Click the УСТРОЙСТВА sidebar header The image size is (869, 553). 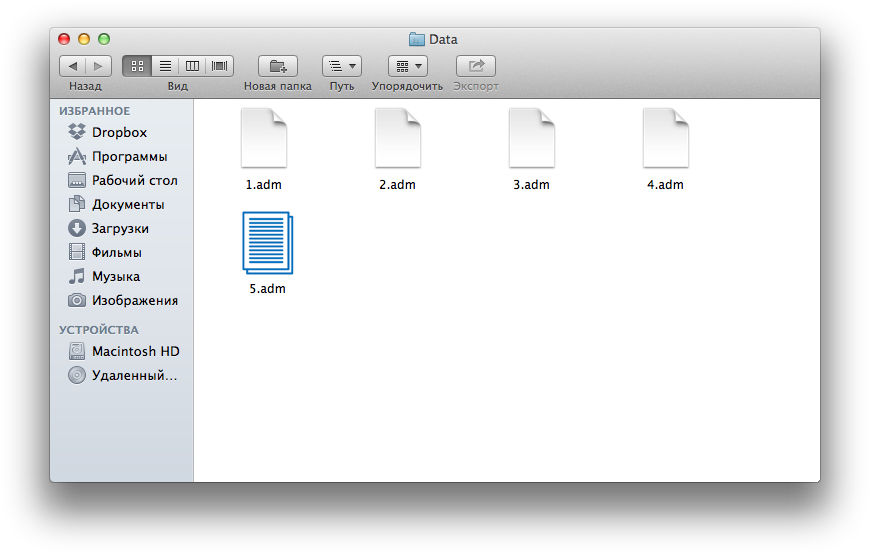click(99, 330)
